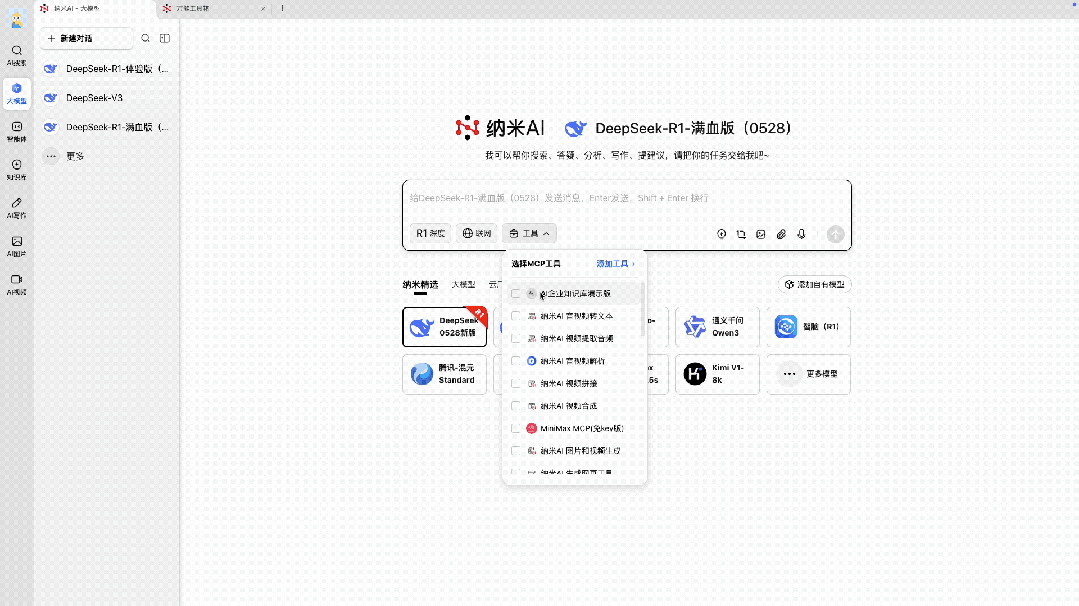1079x606 pixels.
Task: Open the DeepSeek-R1-满血版 conversation
Action: click(x=107, y=127)
